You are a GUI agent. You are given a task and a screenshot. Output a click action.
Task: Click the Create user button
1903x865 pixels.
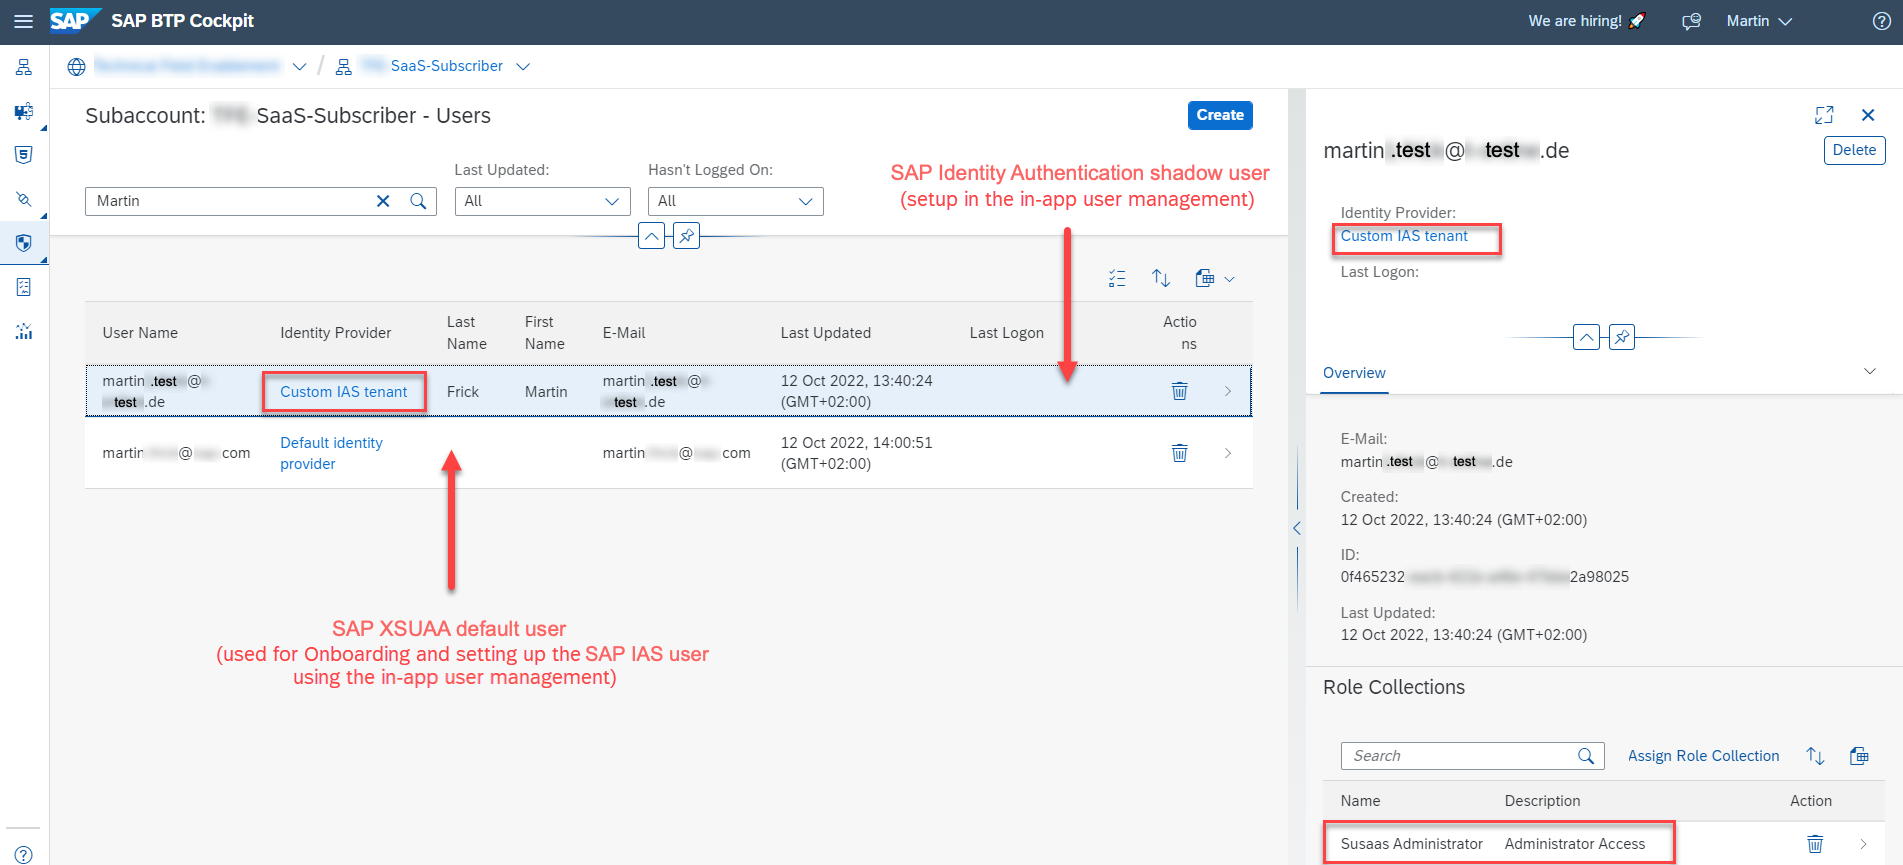tap(1220, 115)
